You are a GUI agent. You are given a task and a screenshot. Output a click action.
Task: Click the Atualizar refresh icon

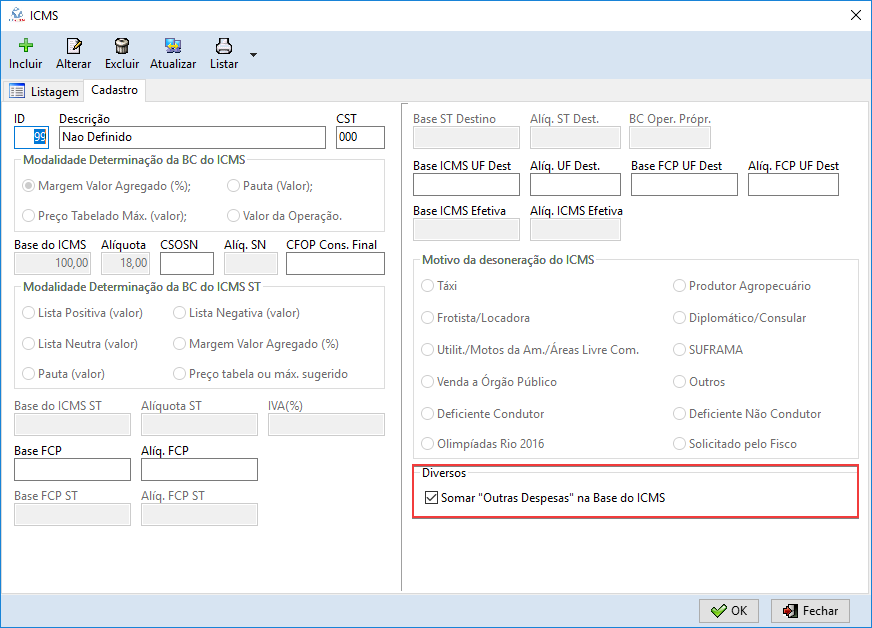(x=173, y=46)
